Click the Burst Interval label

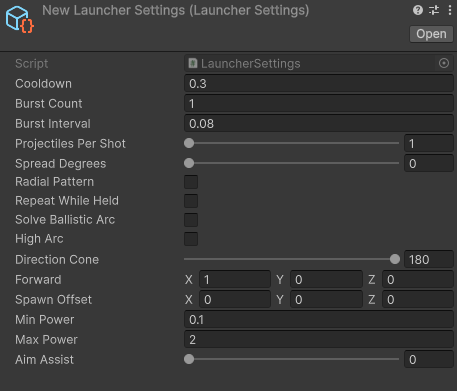(x=53, y=123)
